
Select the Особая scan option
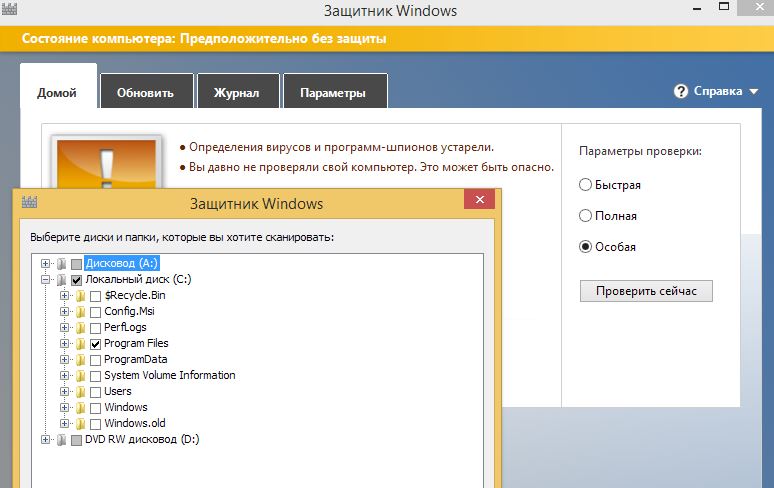pyautogui.click(x=585, y=247)
